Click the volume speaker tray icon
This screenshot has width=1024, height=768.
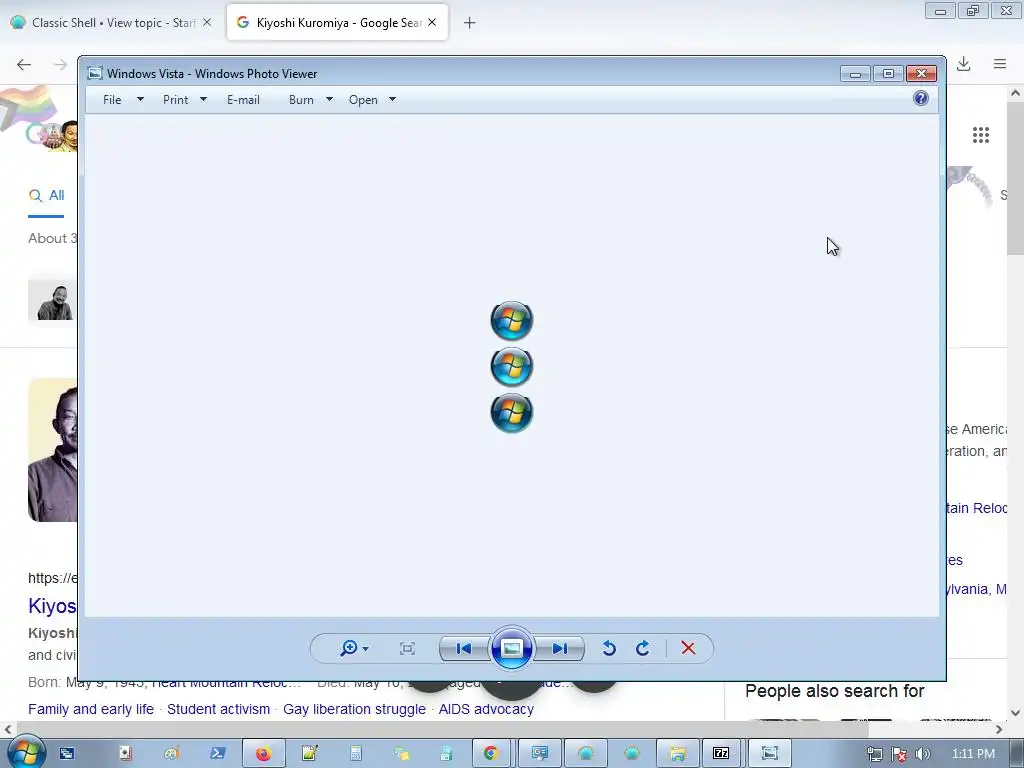click(x=923, y=754)
